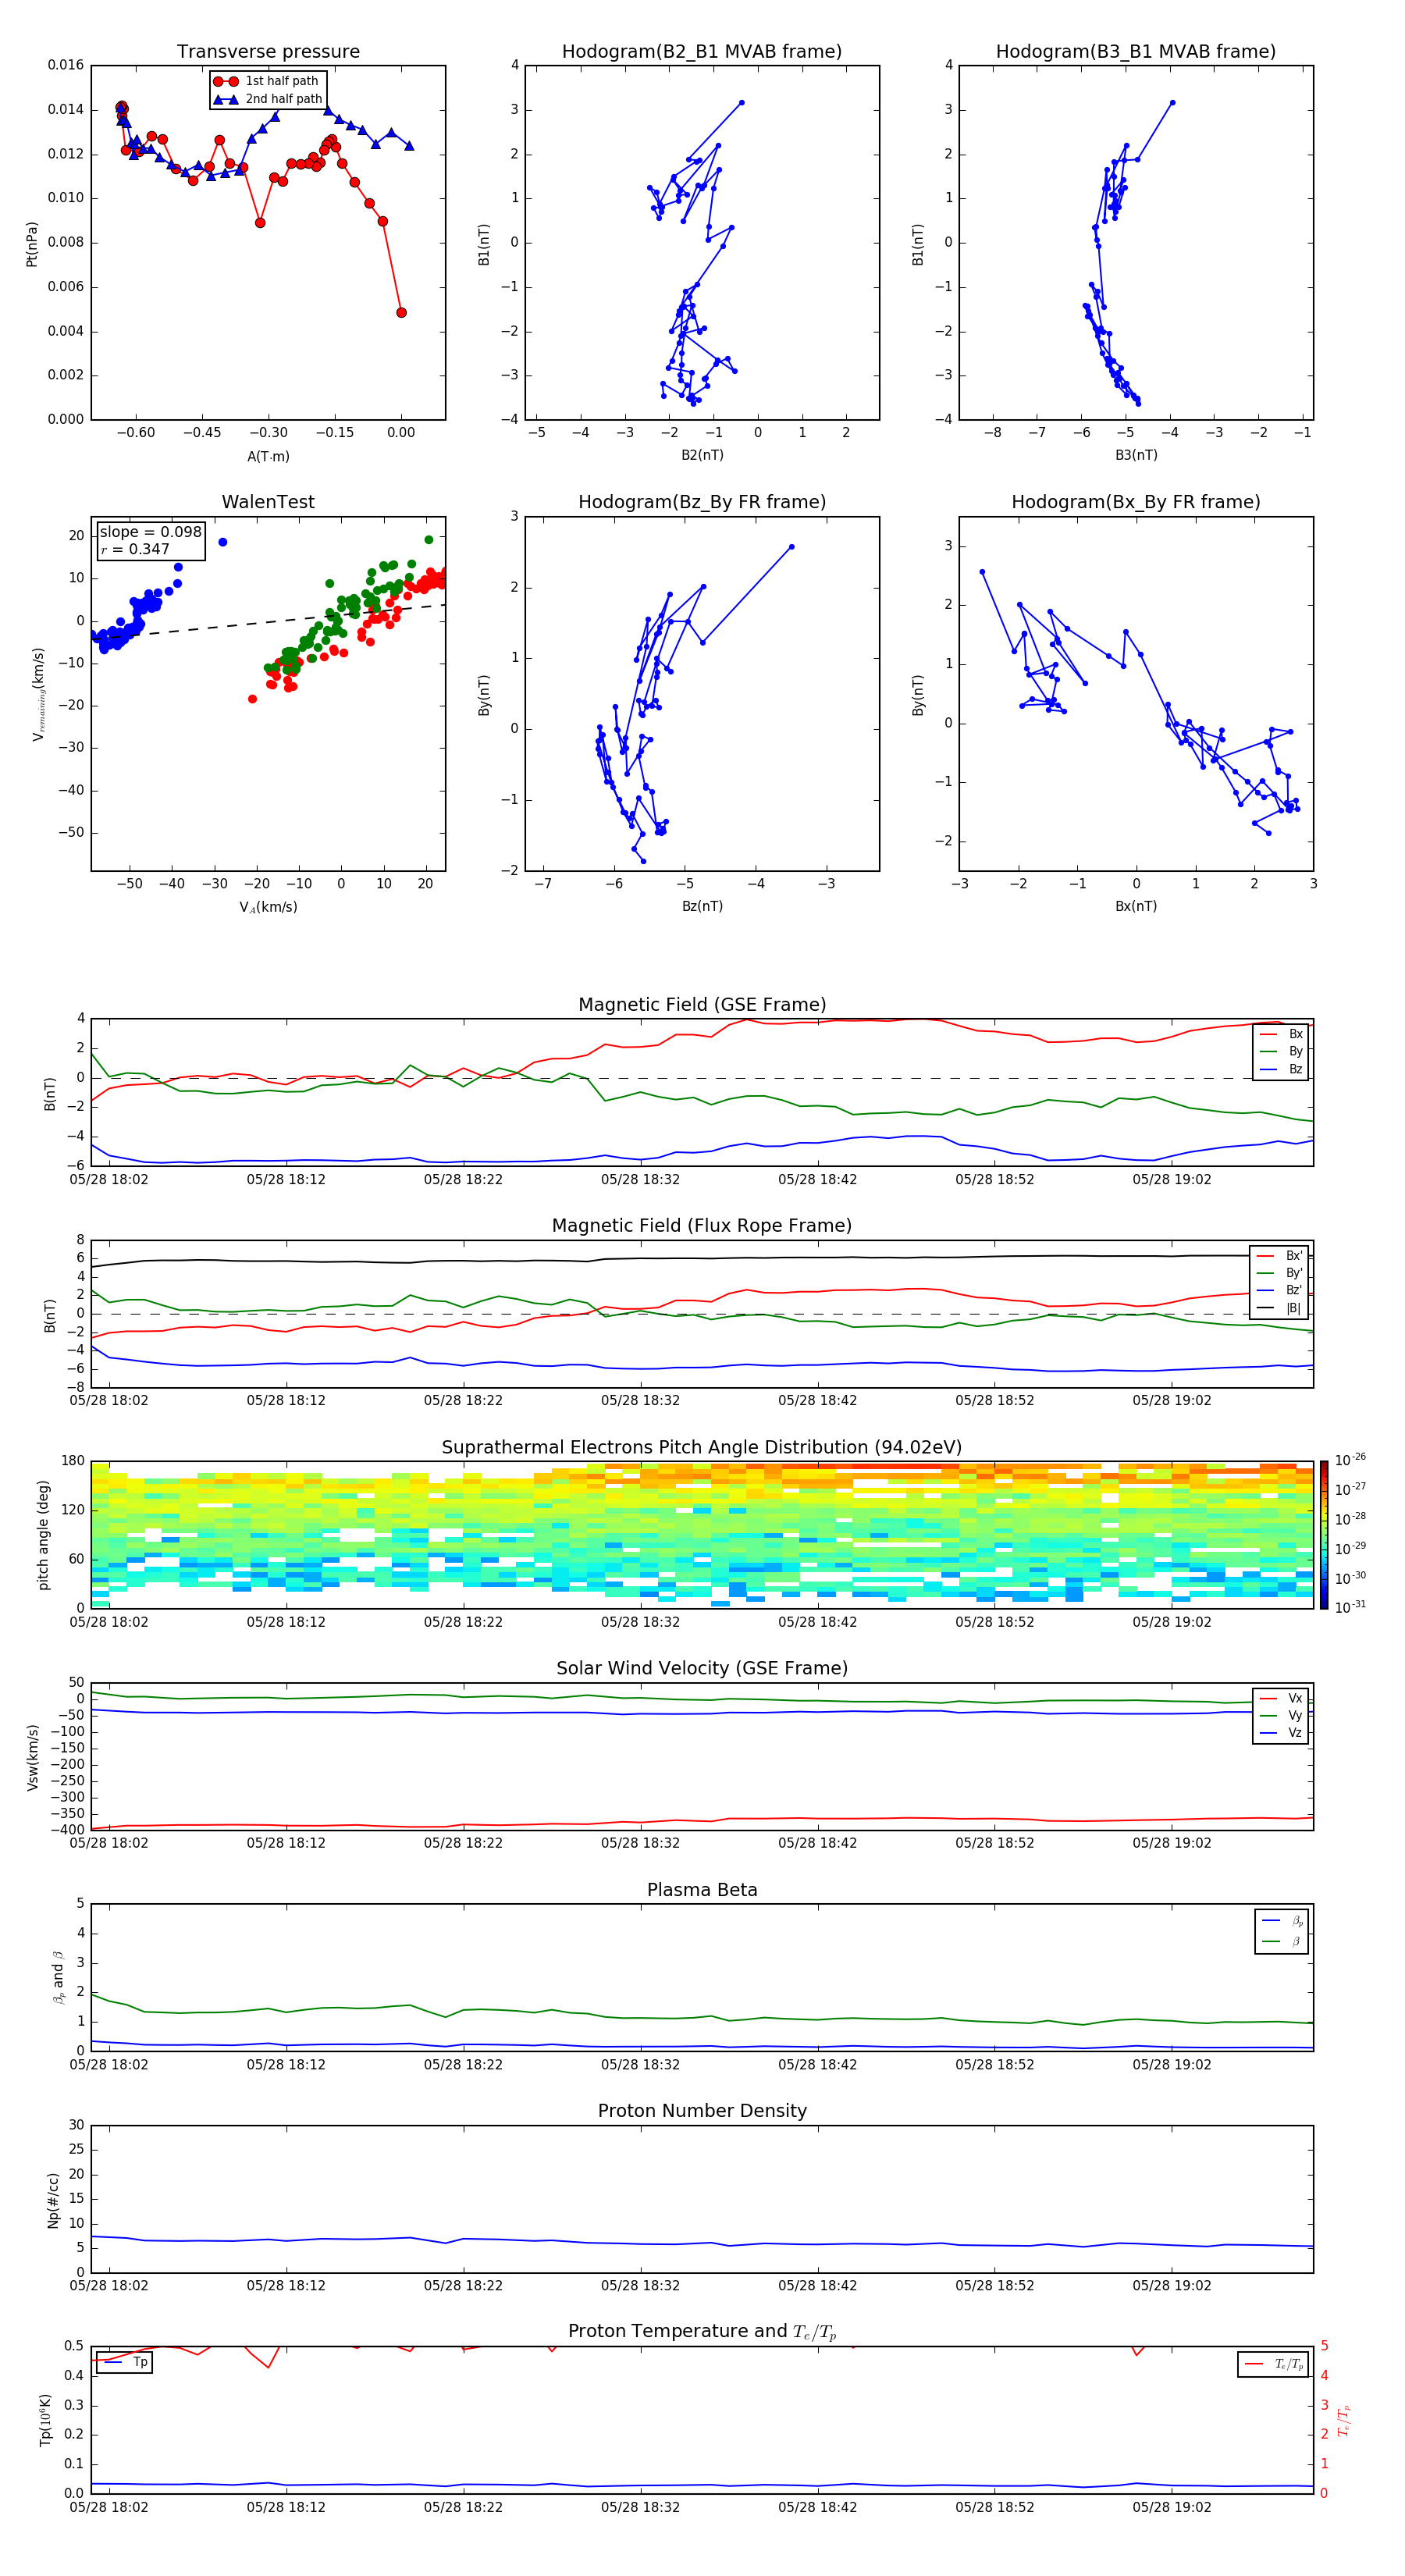1405x2576 pixels.
Task: Click the 'V_A(km/s)' x-axis label
Action: [x=268, y=907]
